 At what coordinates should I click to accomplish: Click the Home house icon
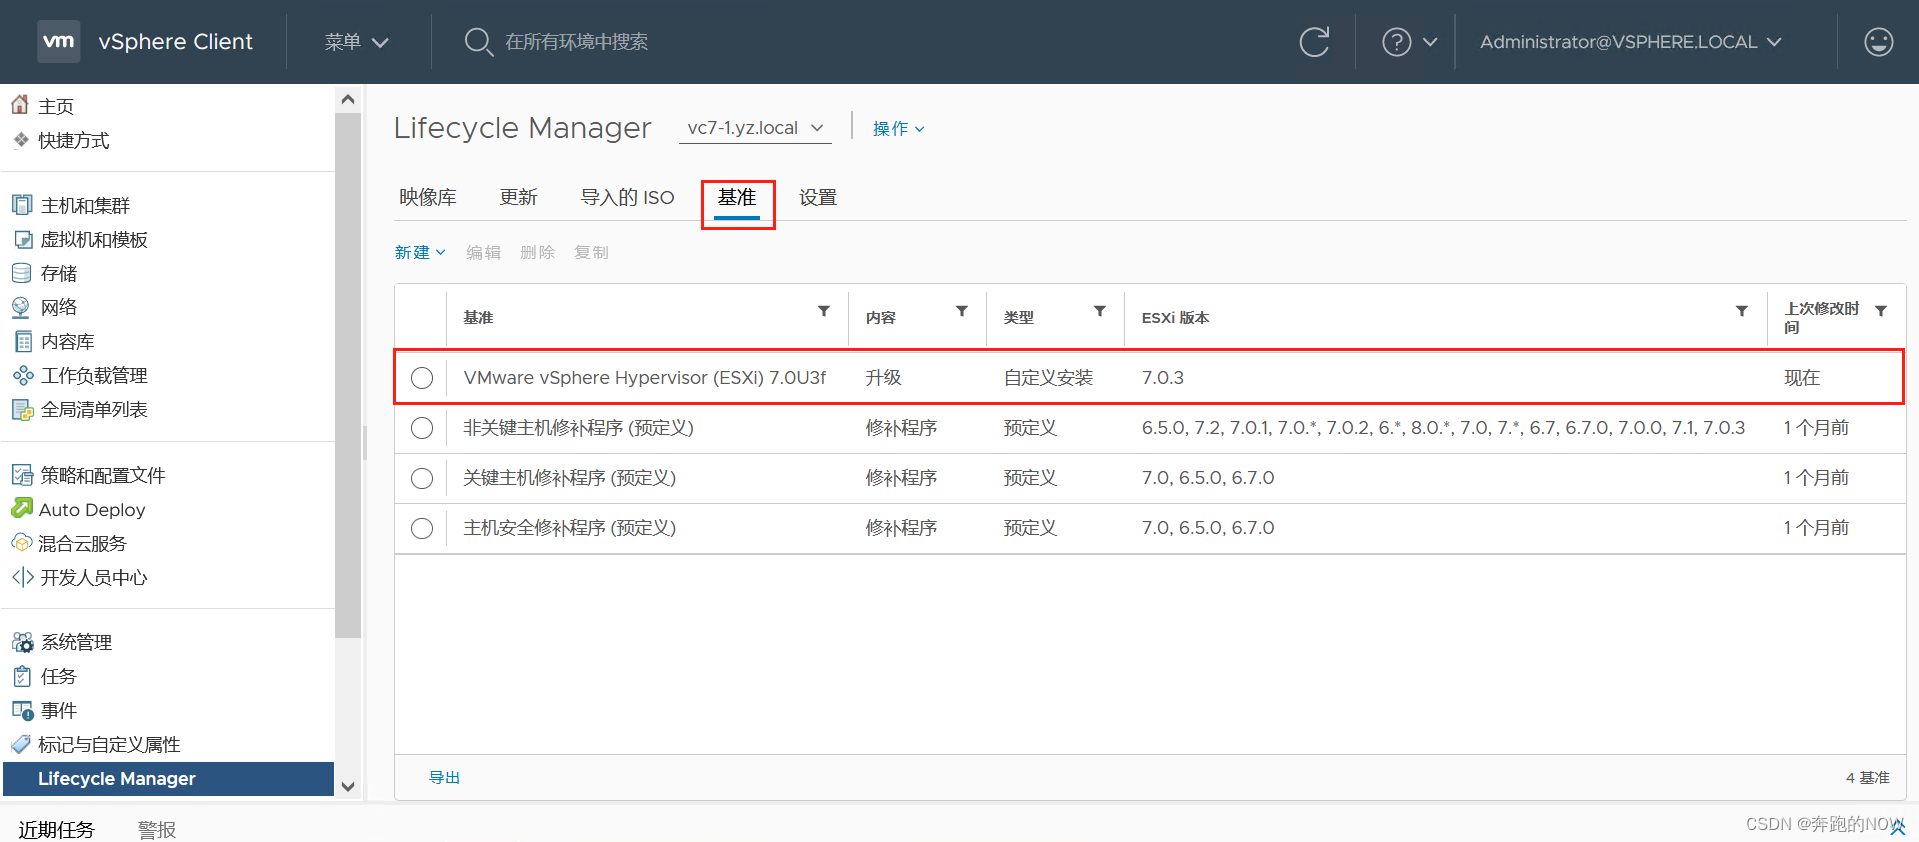[20, 105]
